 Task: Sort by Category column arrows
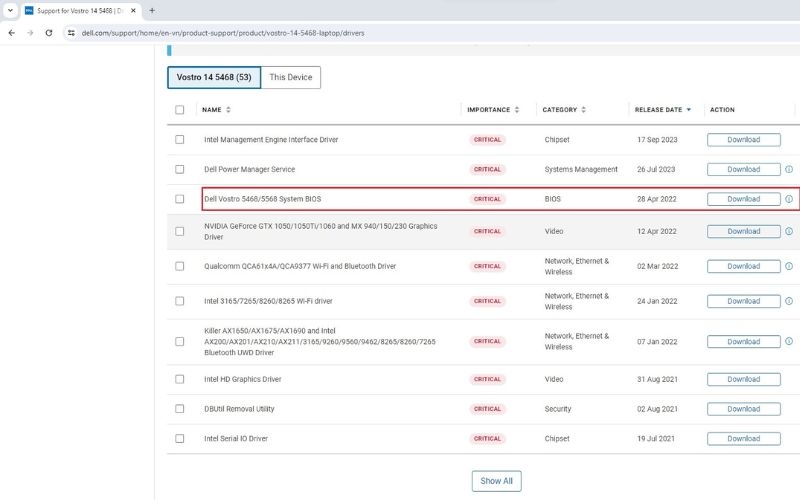click(x=584, y=110)
